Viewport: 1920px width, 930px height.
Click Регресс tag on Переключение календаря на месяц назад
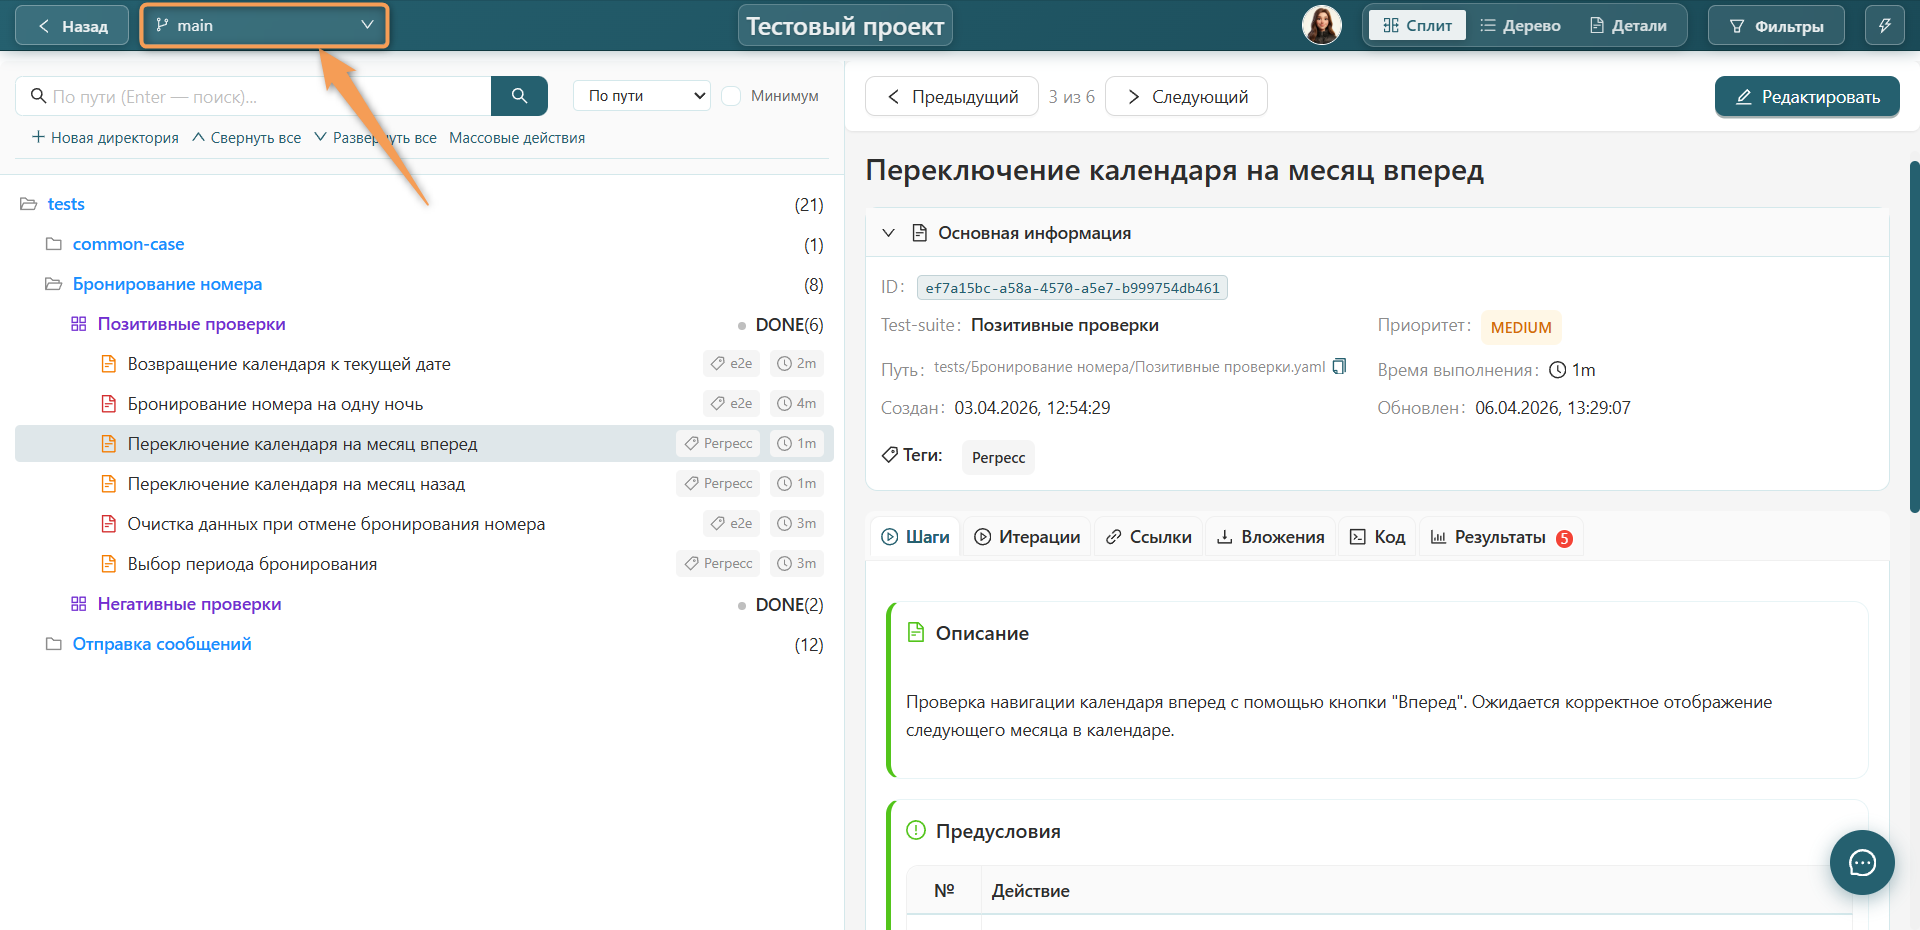pos(718,484)
